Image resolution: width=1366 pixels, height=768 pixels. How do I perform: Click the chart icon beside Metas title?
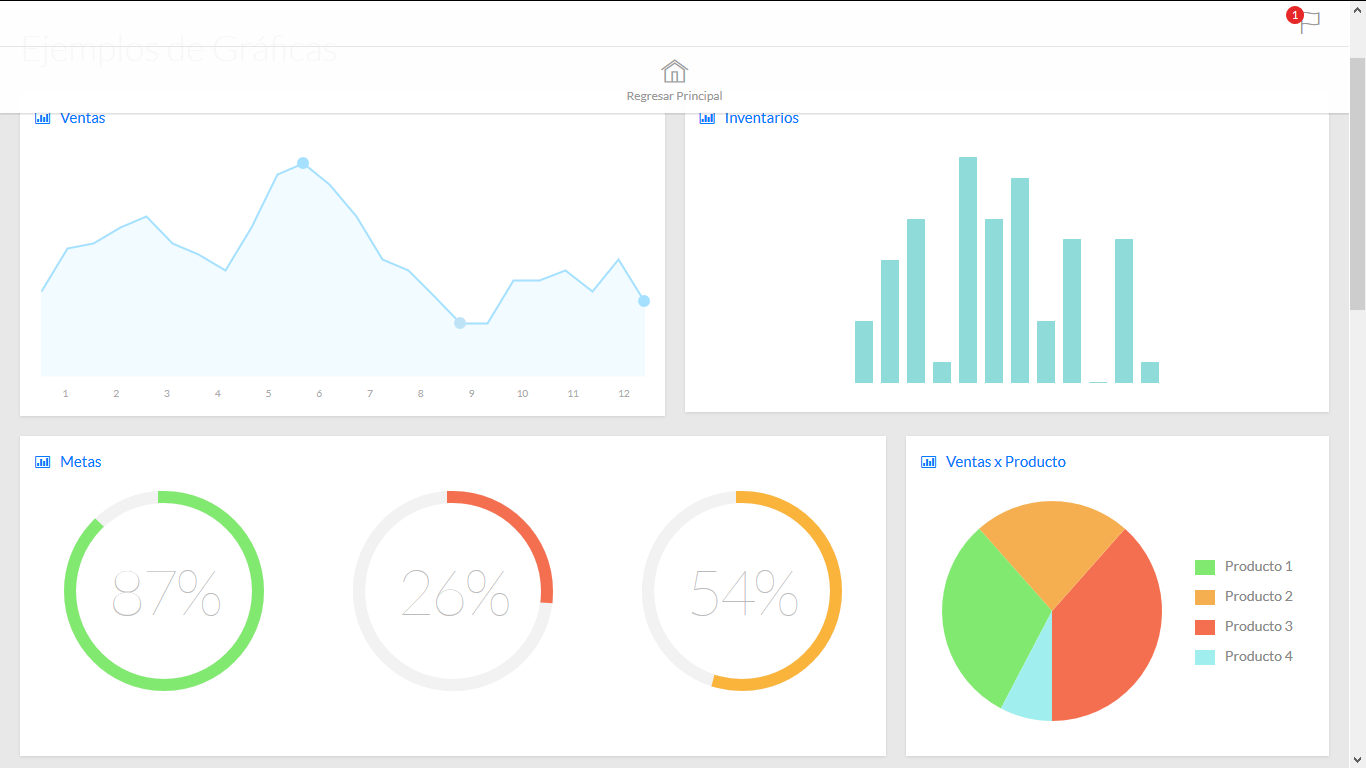coord(43,462)
